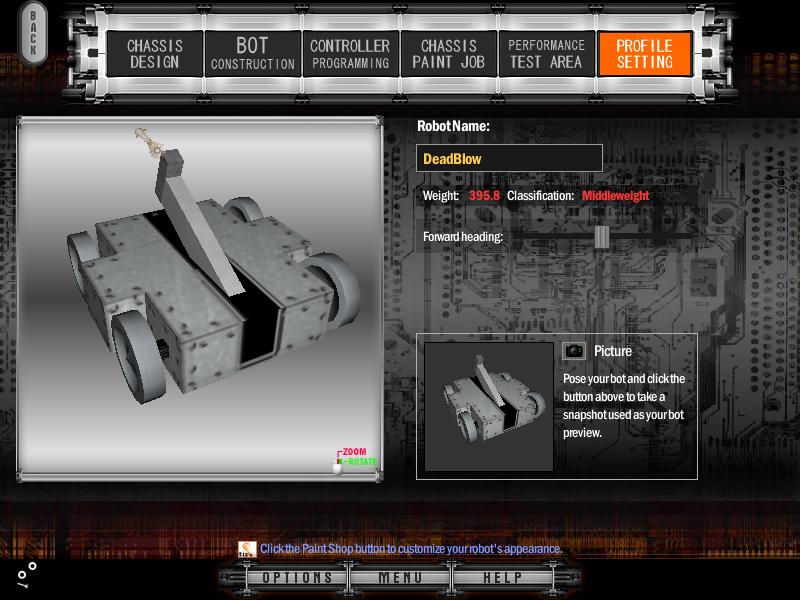
Task: Open the Chassis Design tab
Action: [x=155, y=54]
